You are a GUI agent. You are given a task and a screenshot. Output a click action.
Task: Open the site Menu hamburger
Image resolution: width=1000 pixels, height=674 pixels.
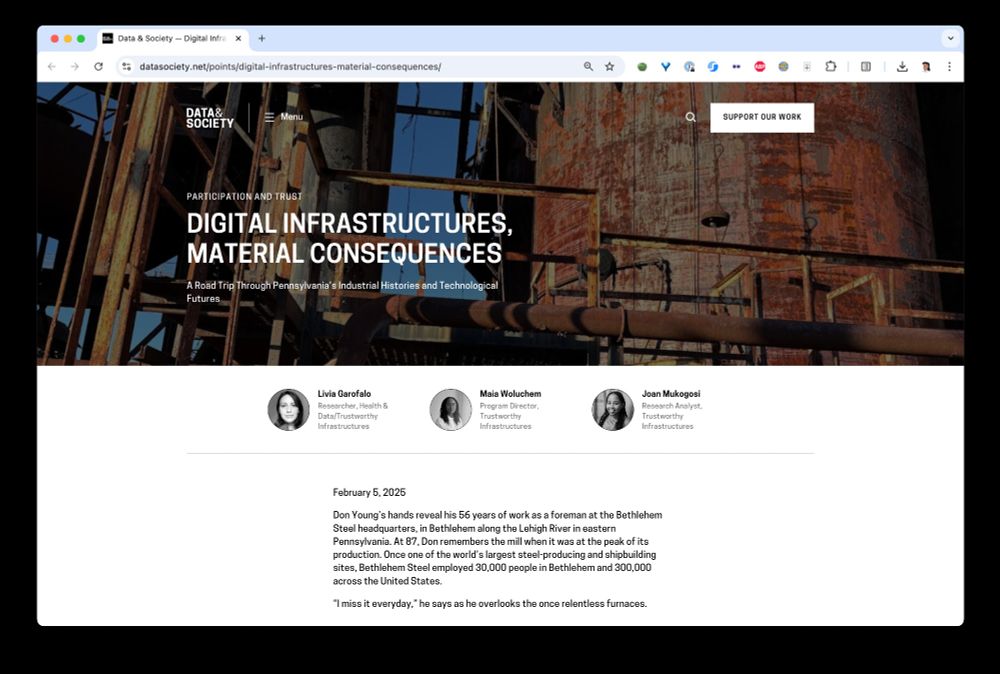pyautogui.click(x=284, y=117)
